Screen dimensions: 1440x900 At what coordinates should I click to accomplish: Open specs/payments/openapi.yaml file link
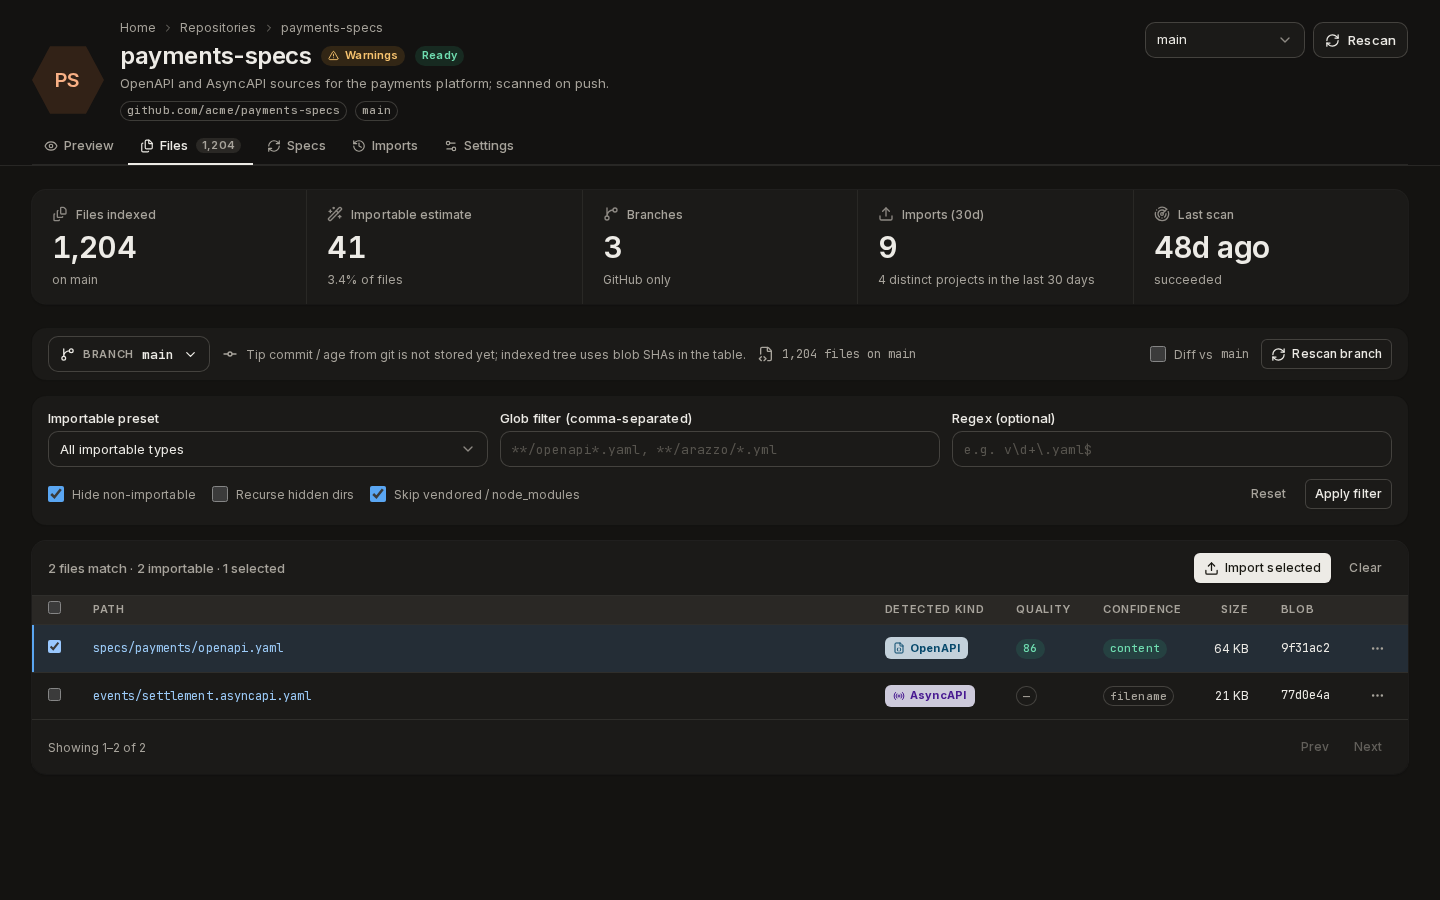[188, 648]
